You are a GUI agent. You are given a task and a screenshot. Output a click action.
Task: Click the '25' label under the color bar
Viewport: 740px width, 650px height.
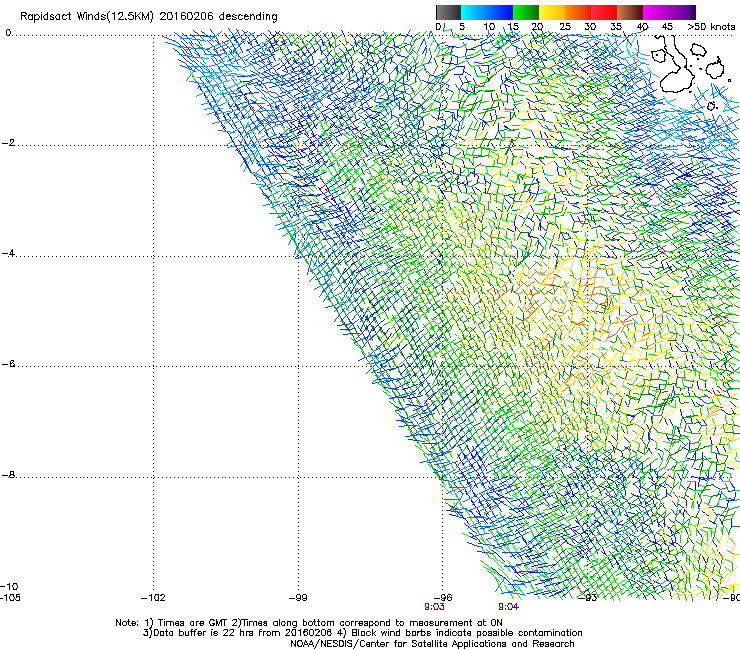(565, 27)
